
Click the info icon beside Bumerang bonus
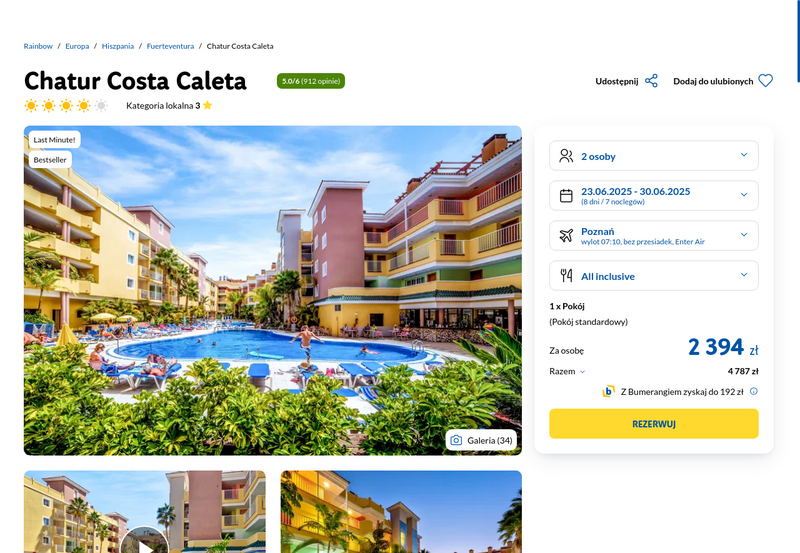(x=754, y=391)
